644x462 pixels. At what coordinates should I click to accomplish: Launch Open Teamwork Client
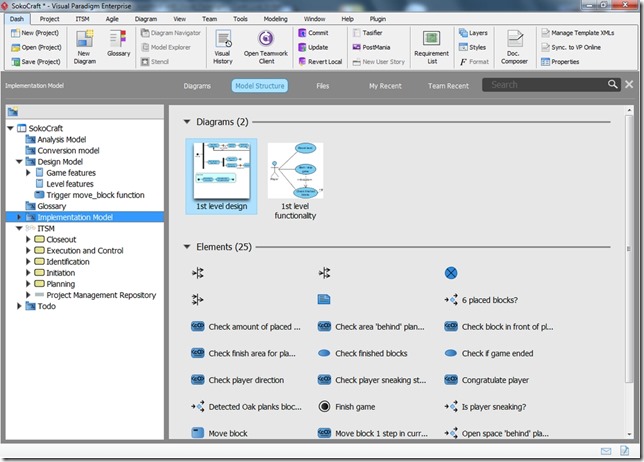(x=266, y=47)
